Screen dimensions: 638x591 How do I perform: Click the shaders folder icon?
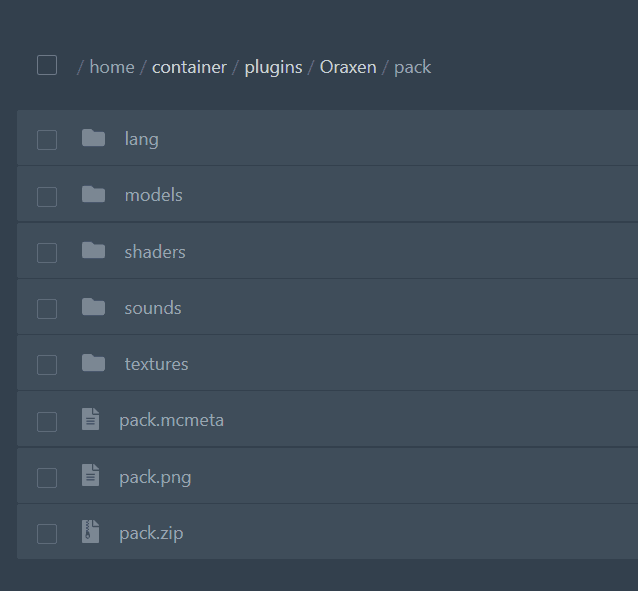click(93, 250)
